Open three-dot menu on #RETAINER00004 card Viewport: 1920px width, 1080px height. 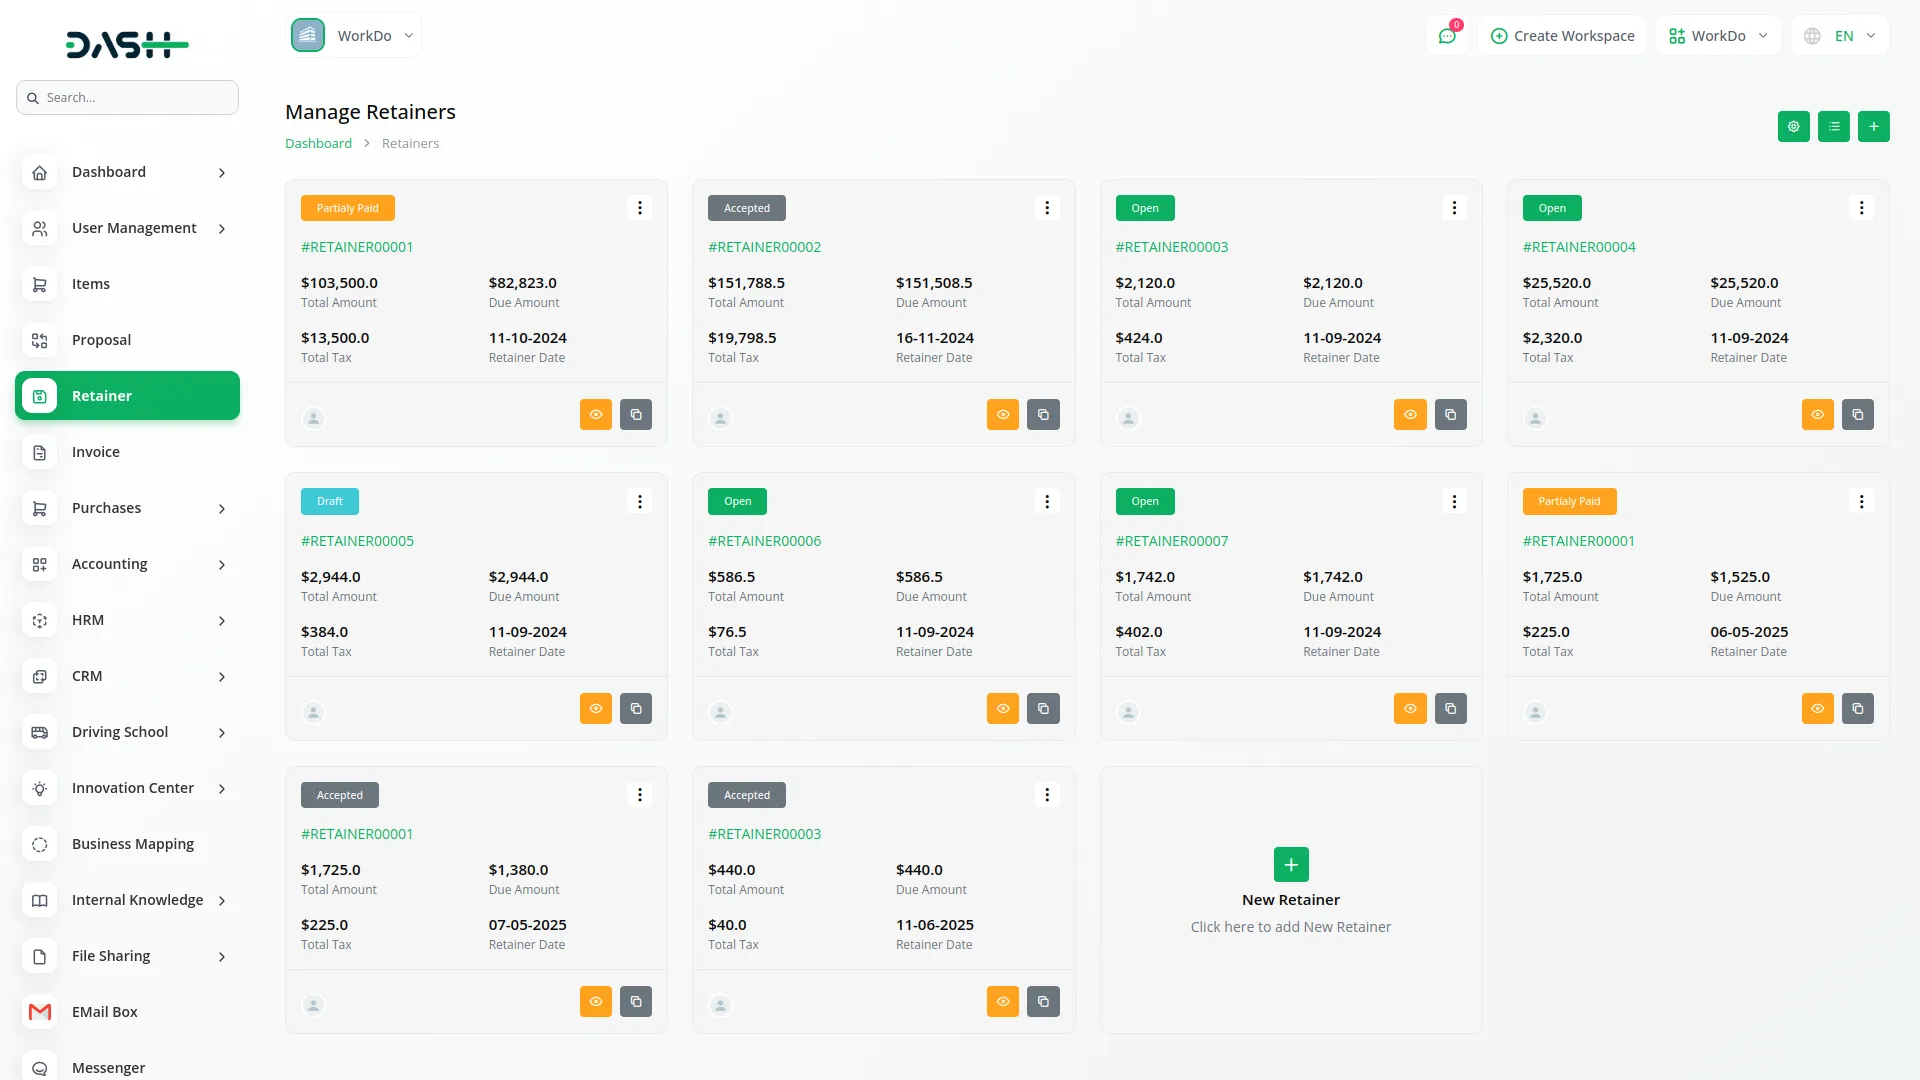pos(1861,208)
